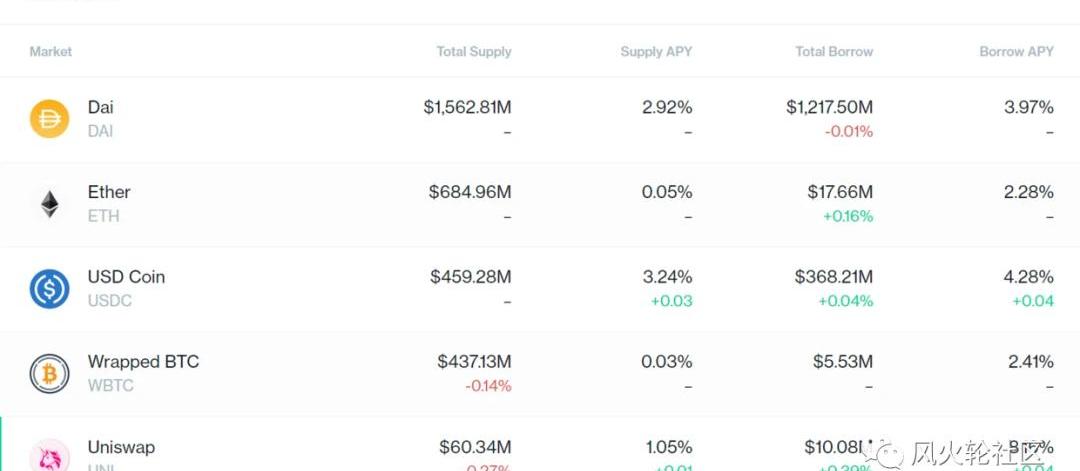Open the Dai market name
Image resolution: width=1080 pixels, height=471 pixels.
[x=101, y=107]
